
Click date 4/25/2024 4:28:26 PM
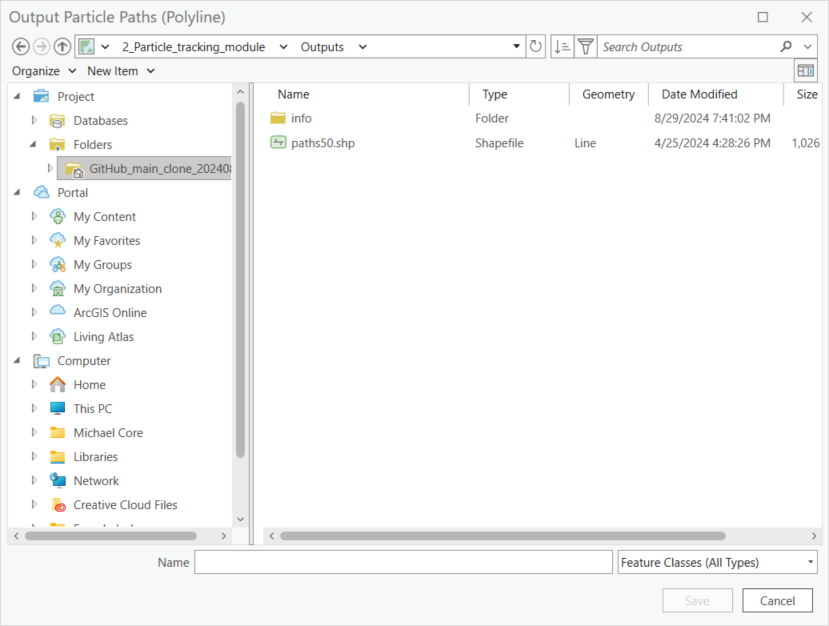712,143
